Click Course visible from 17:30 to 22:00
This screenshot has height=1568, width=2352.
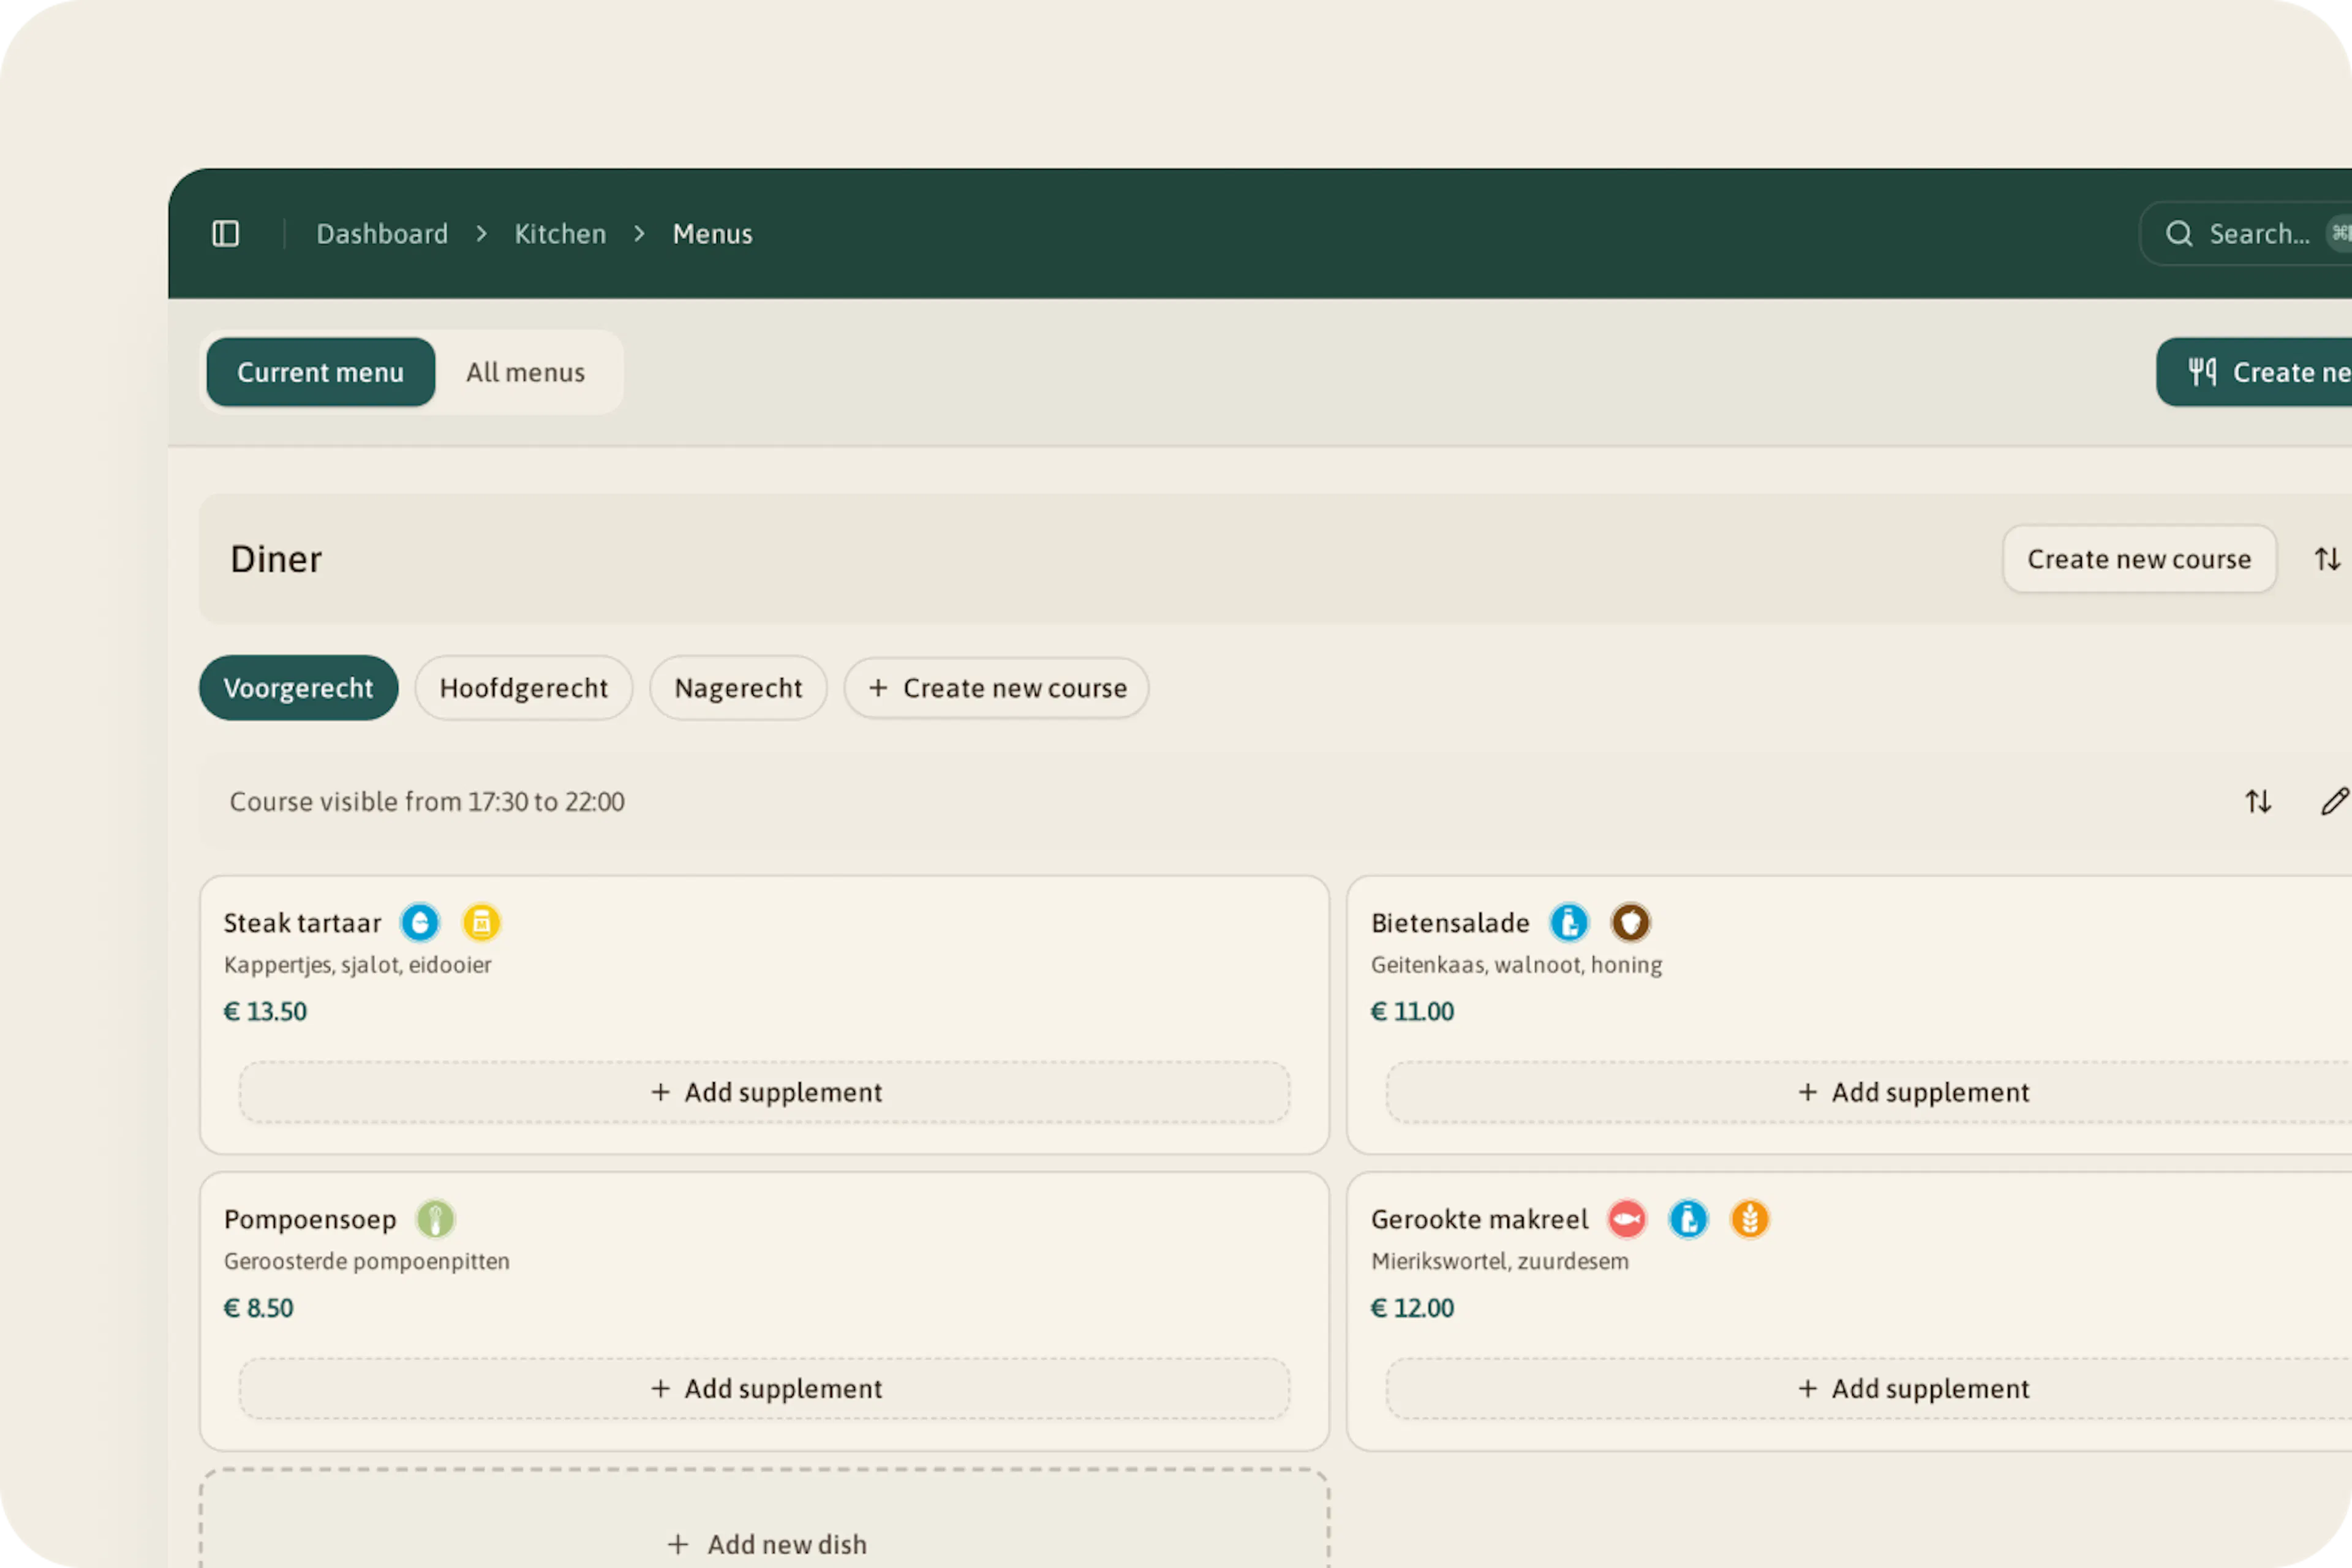coord(427,802)
